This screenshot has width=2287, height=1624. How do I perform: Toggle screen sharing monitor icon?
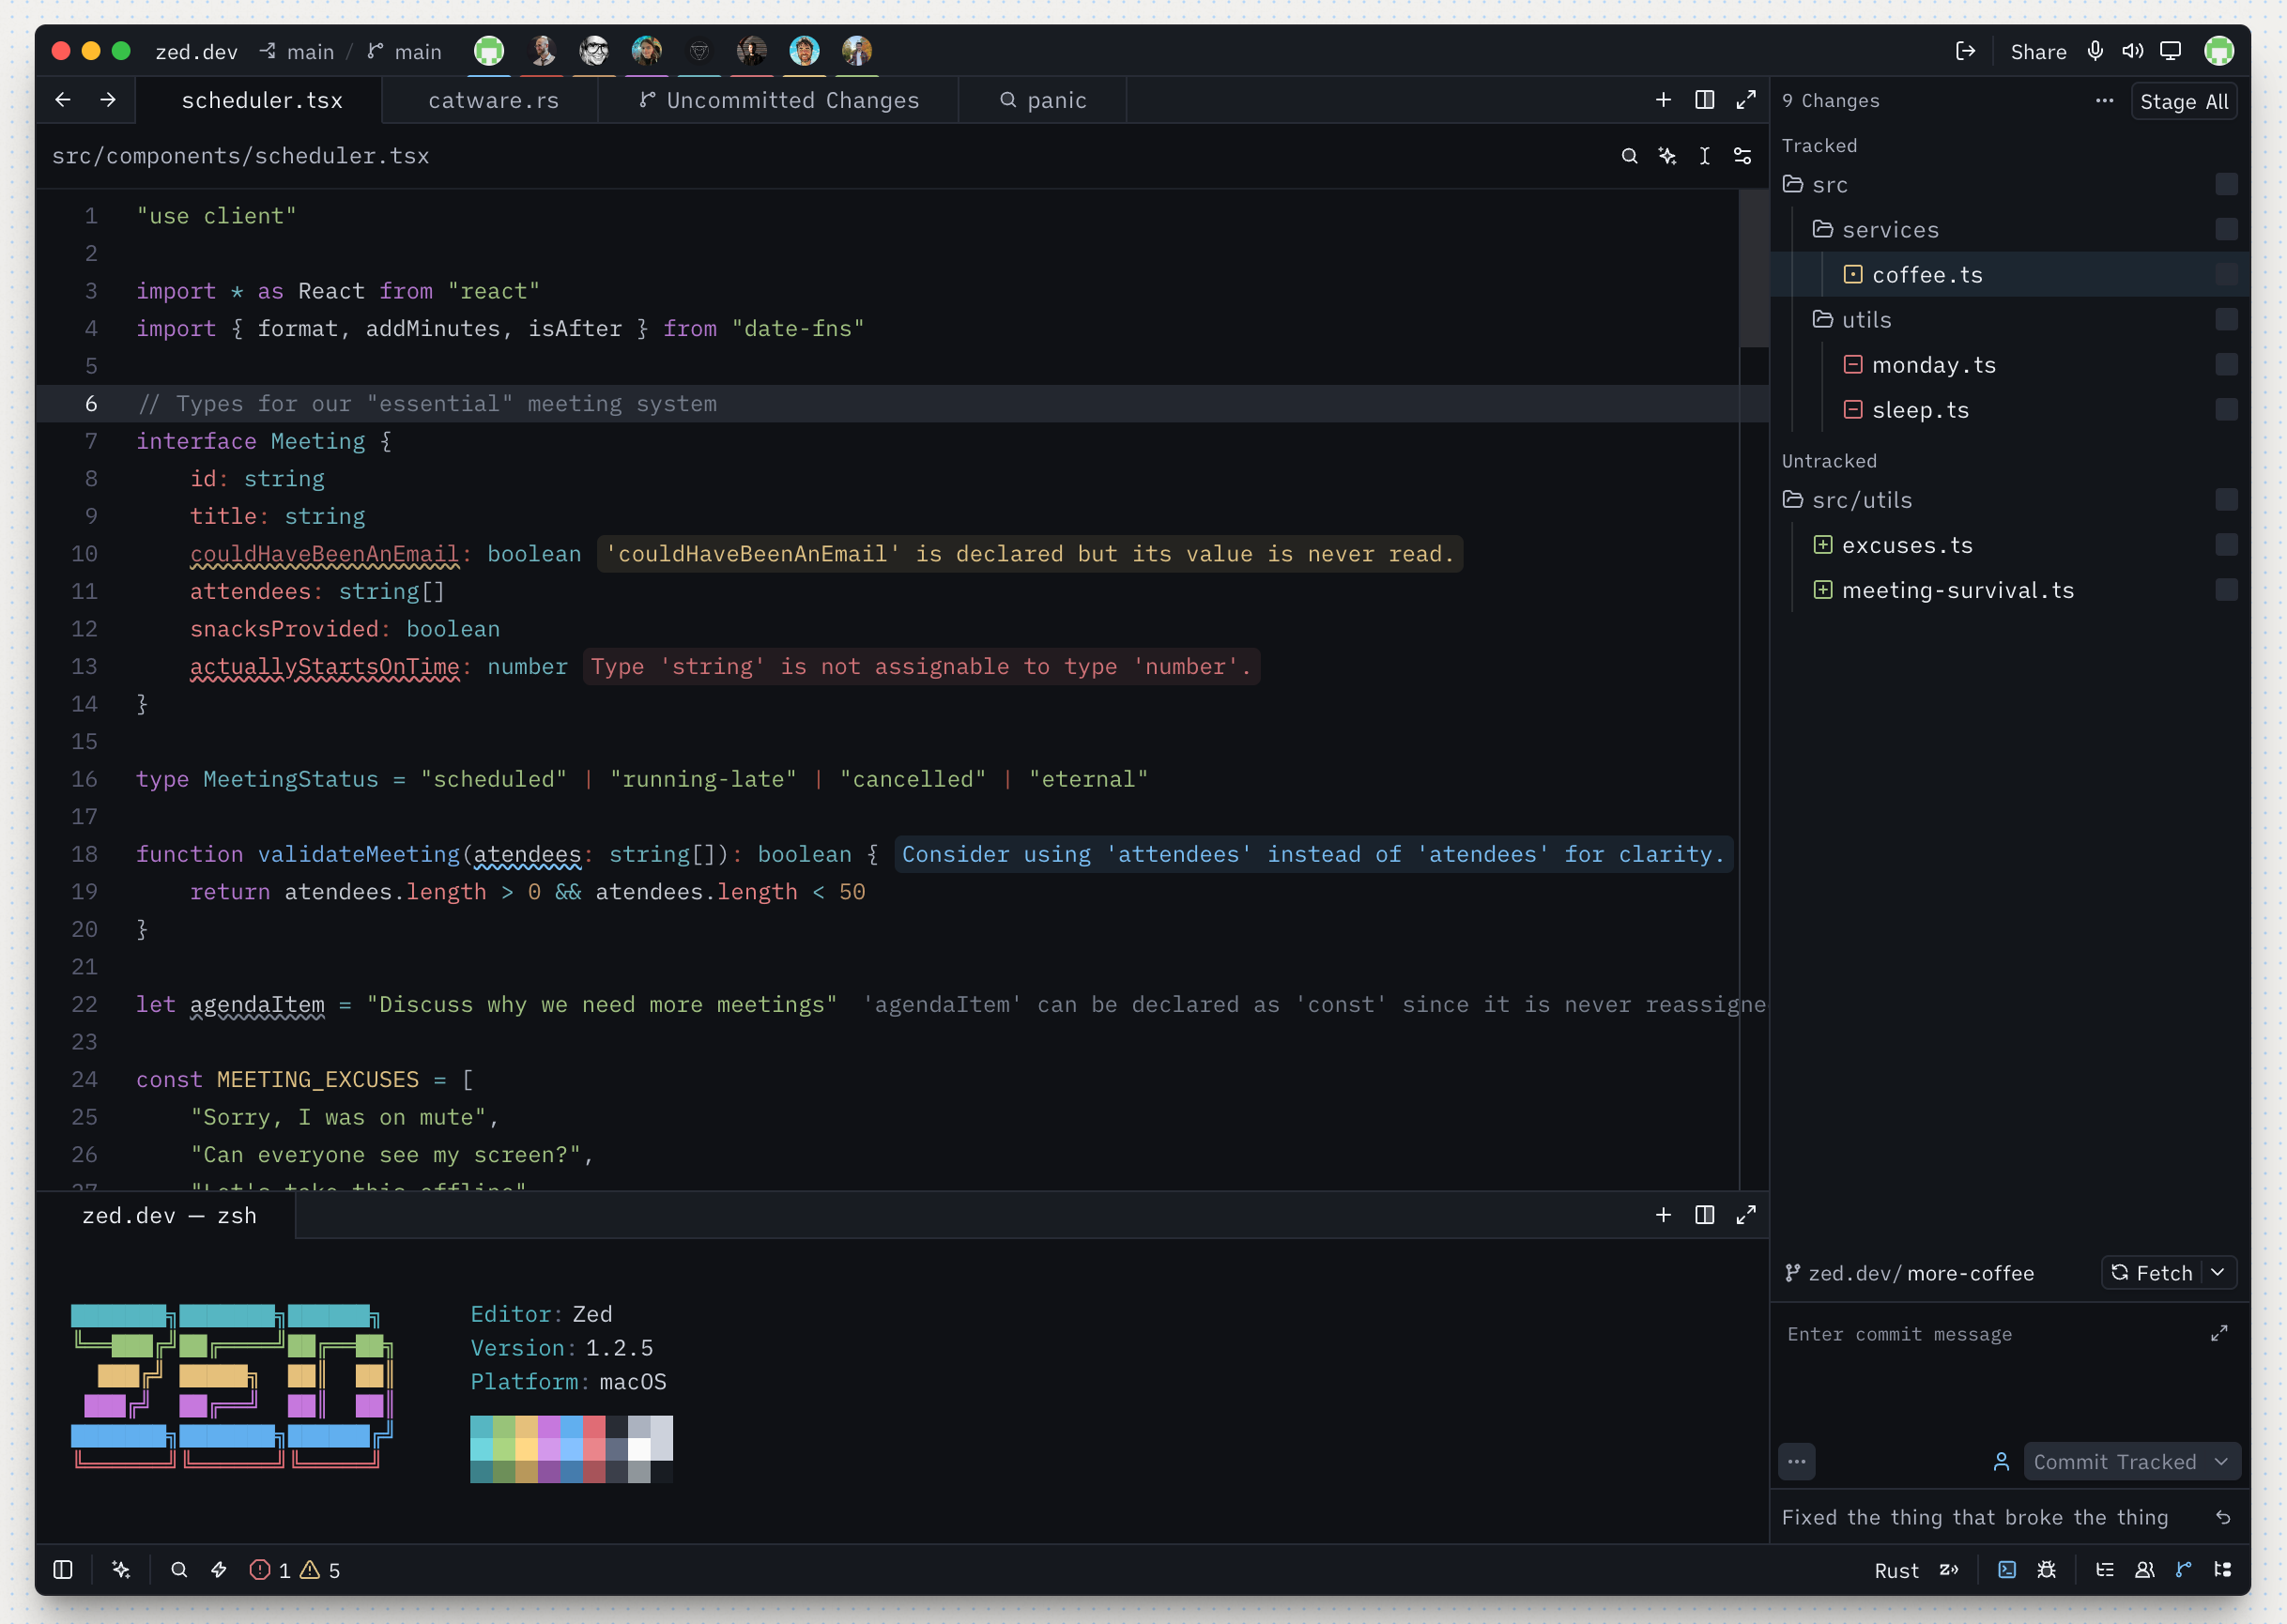pyautogui.click(x=2170, y=51)
